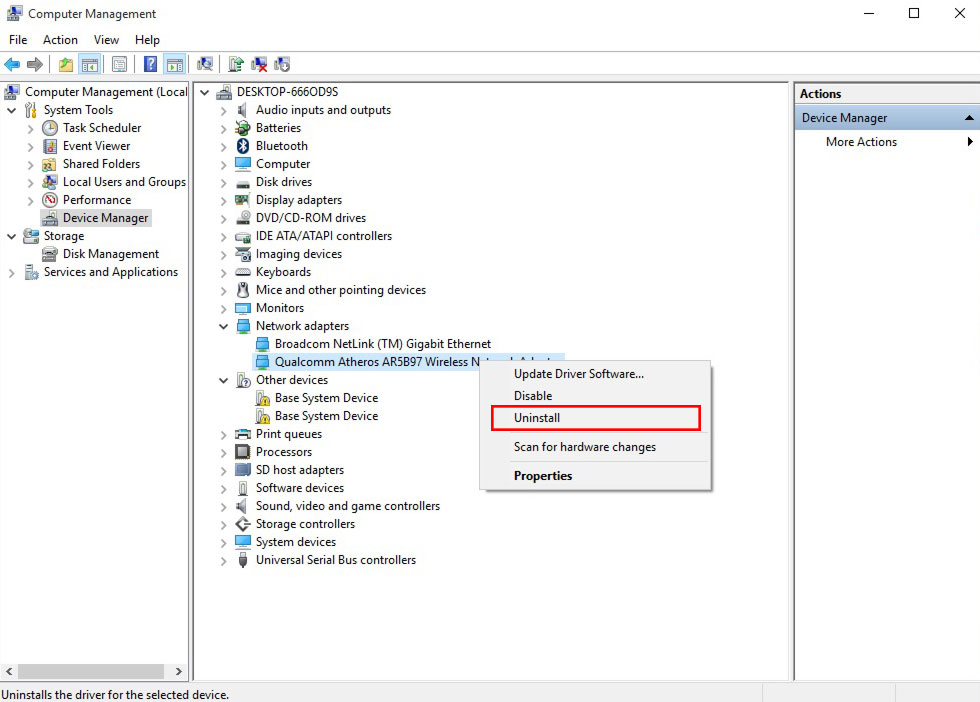980x702 pixels.
Task: Click the Shared Folders icon
Action: [x=49, y=164]
